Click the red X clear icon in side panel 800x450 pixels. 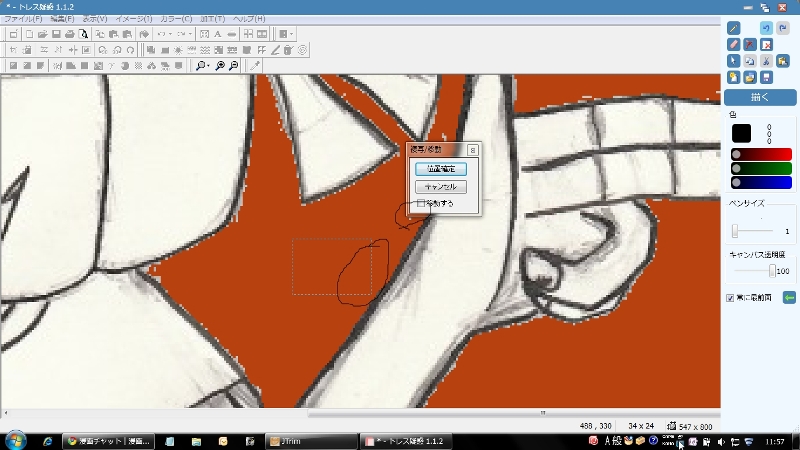pyautogui.click(x=766, y=44)
